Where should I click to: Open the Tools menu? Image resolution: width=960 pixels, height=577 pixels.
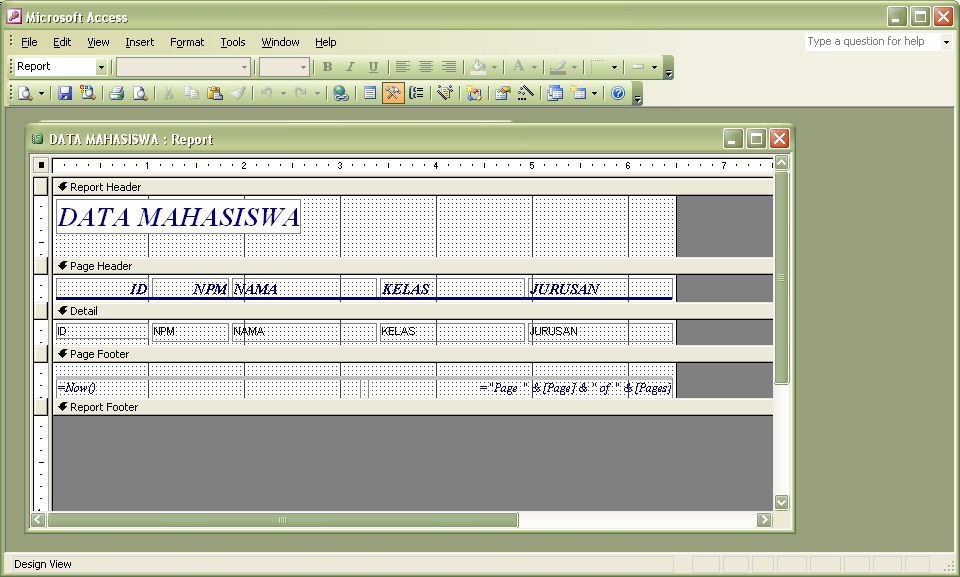(233, 42)
